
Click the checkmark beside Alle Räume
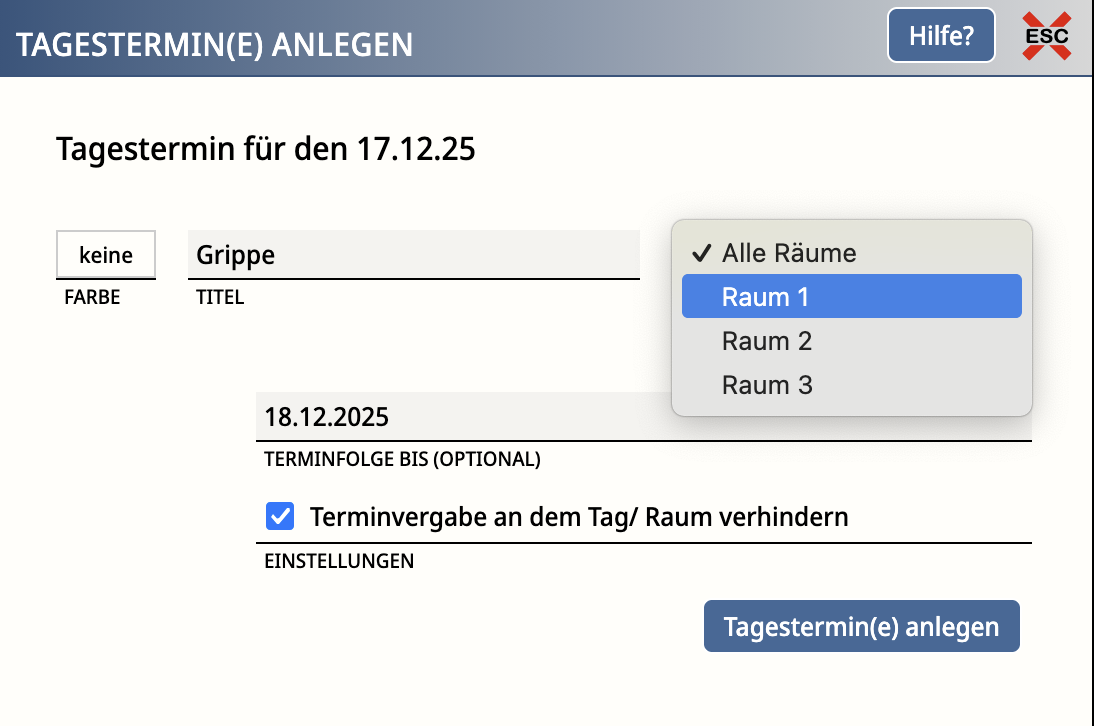(x=701, y=253)
